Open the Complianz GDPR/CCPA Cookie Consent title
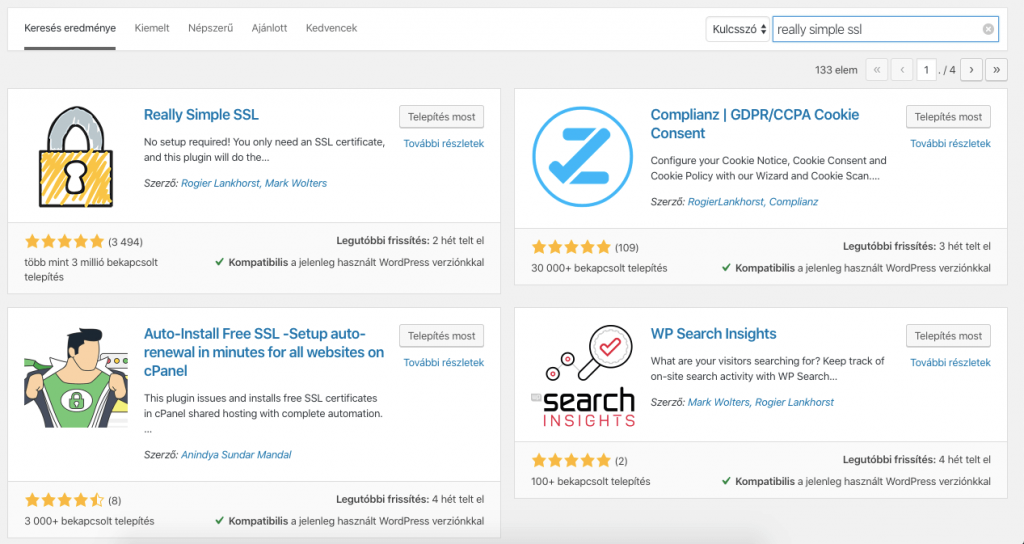Screen dimensions: 1024x544 click(x=755, y=124)
